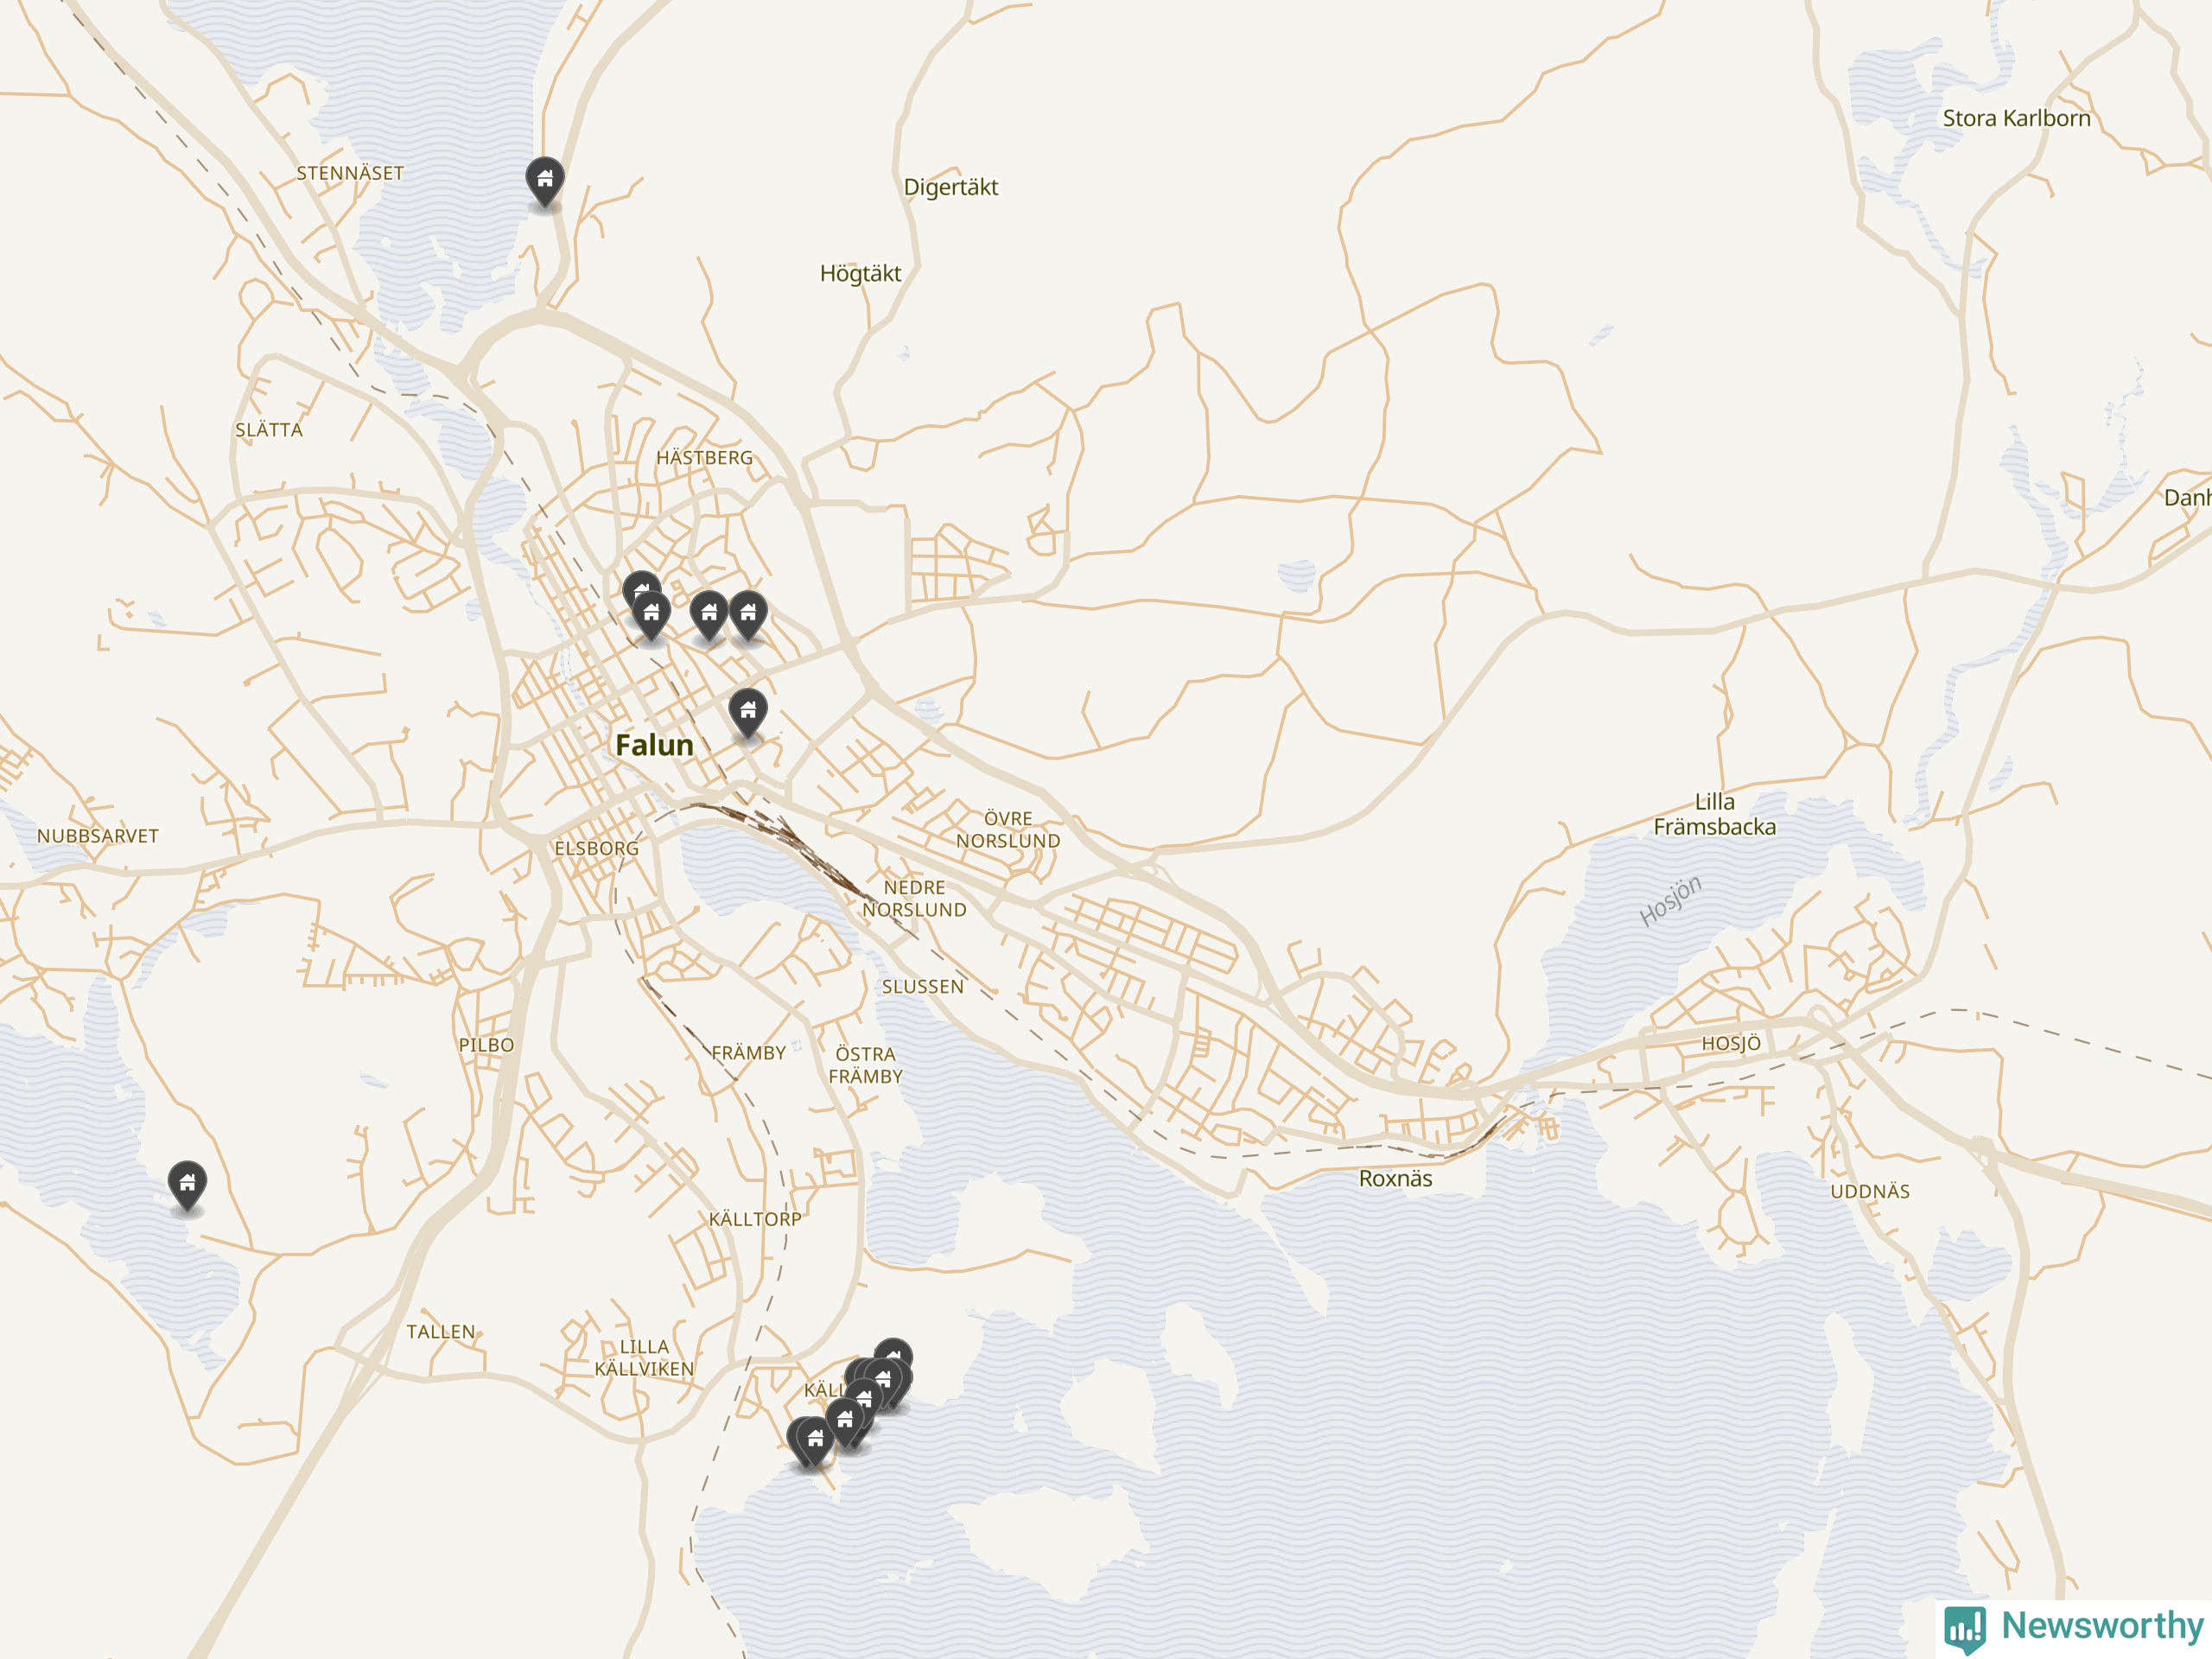Click the Stora Karlborn label
Screen dimensions: 2212x1659
2016,118
